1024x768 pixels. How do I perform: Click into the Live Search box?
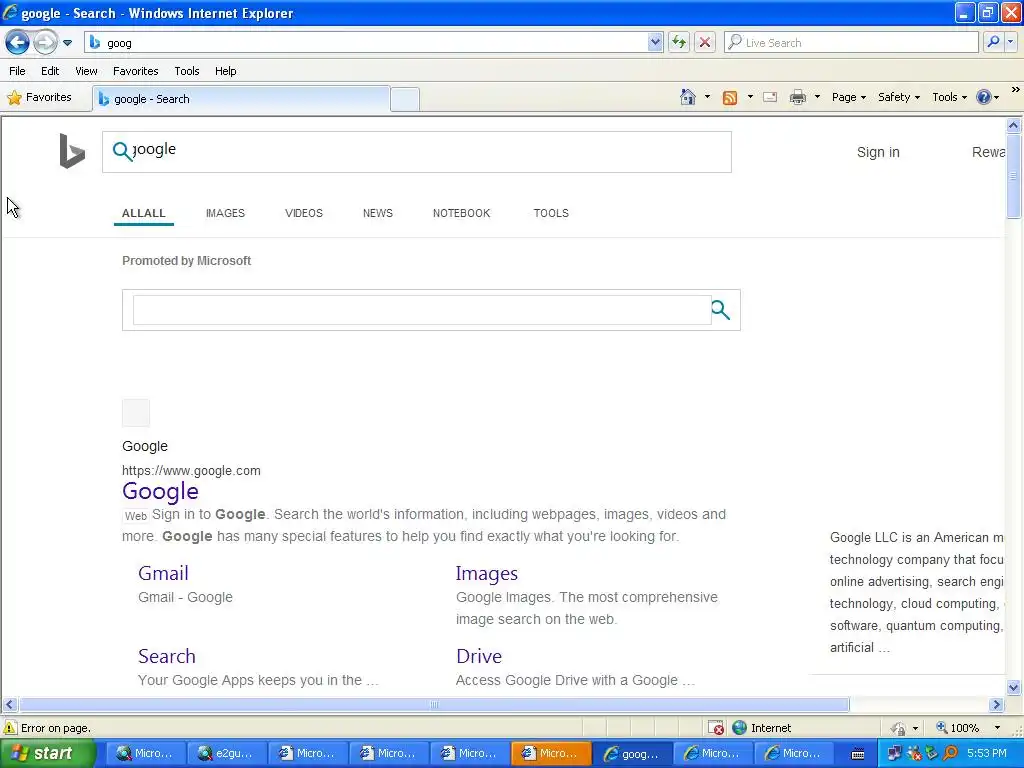(x=851, y=42)
